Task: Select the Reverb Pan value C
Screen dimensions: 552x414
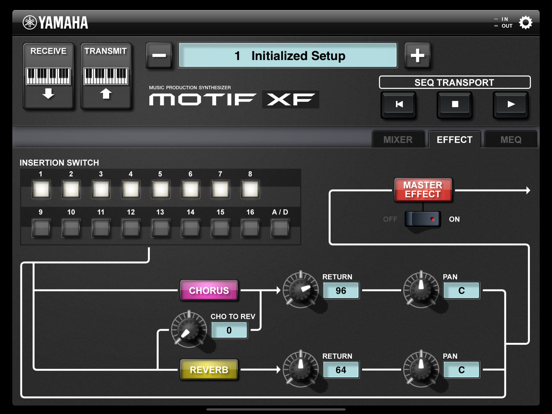Action: [x=461, y=370]
